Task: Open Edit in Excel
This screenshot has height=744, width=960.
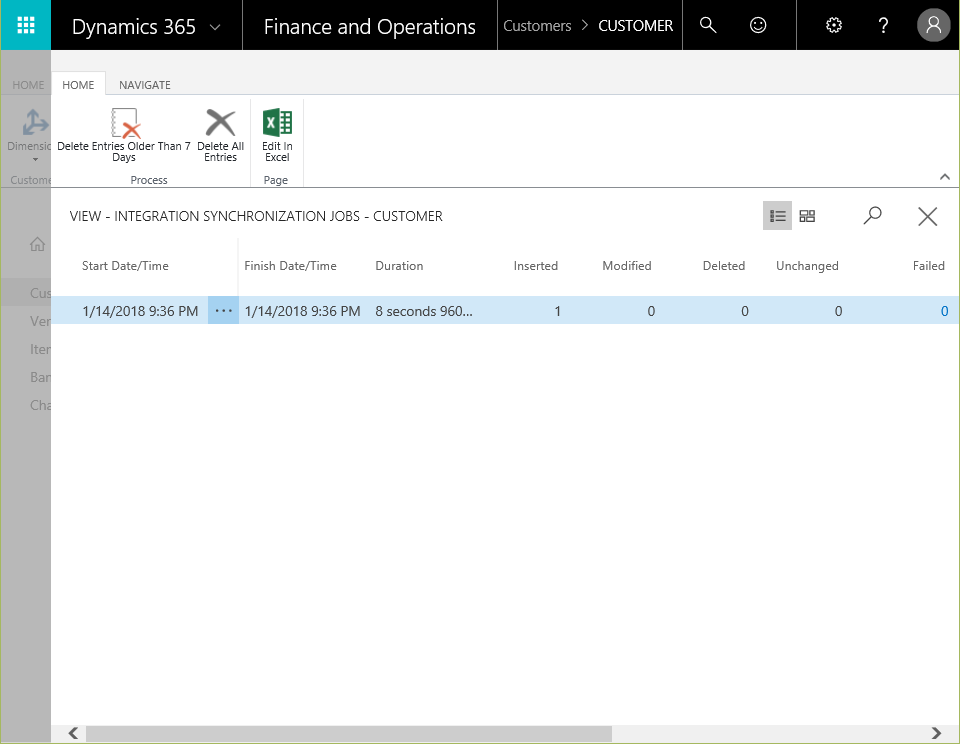Action: pos(277,135)
